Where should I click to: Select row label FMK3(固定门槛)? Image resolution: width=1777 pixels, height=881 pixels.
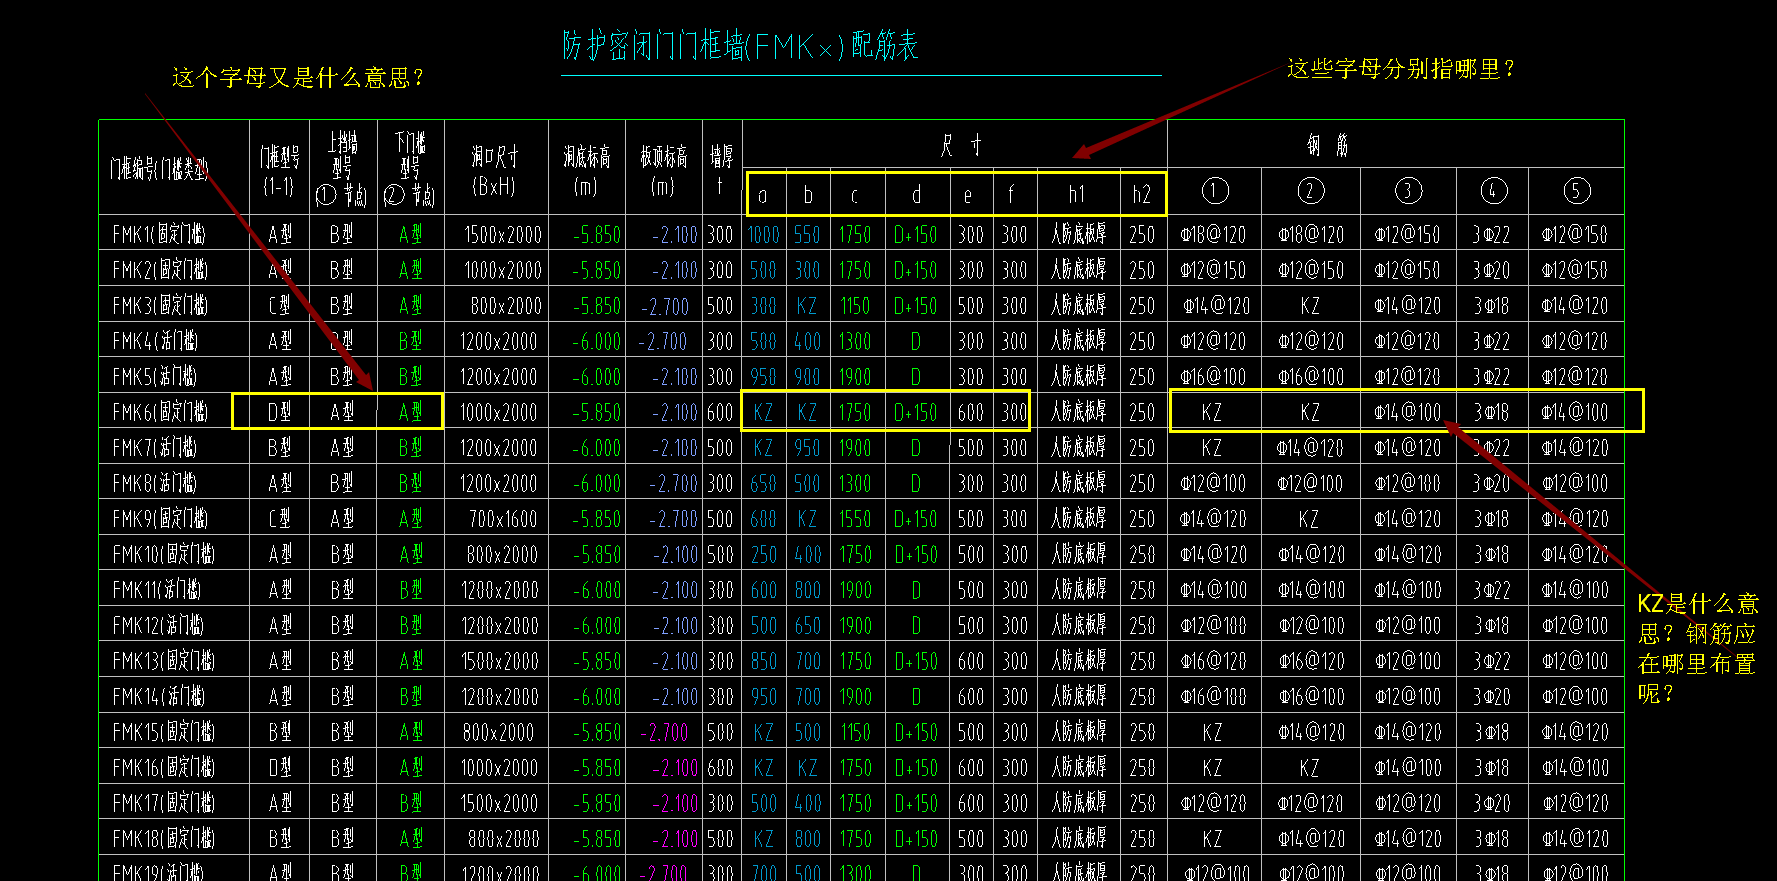160,305
